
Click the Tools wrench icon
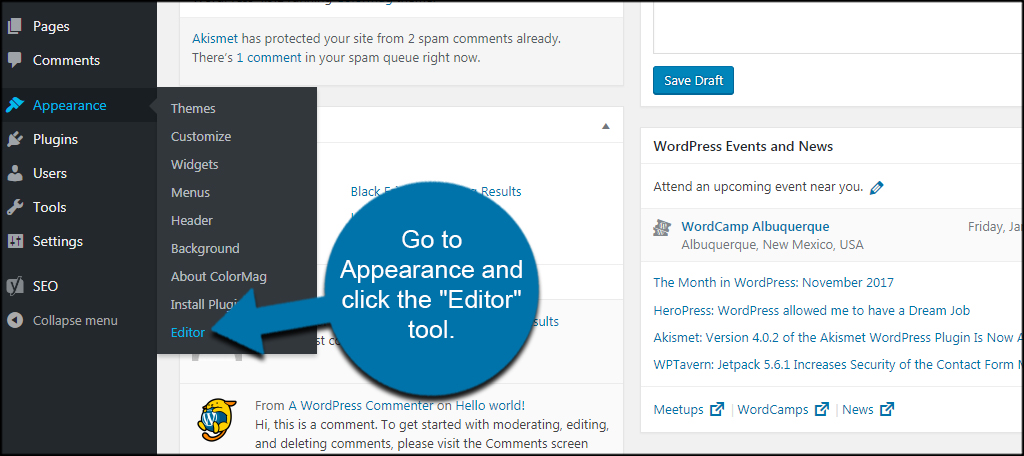14,207
